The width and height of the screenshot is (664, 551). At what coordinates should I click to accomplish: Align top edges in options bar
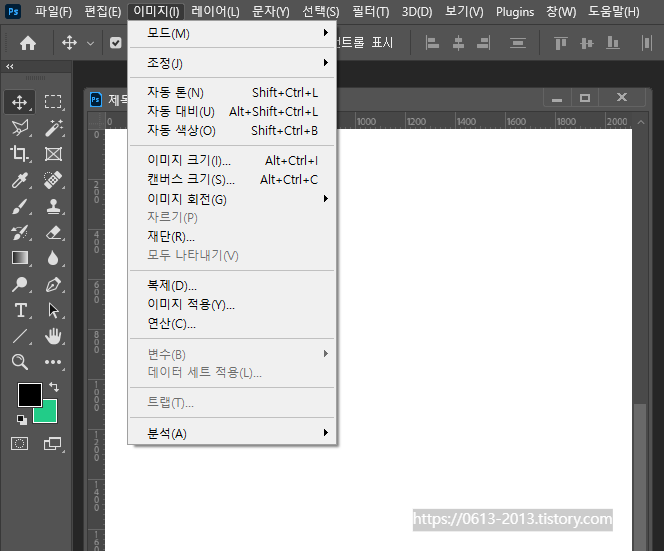(561, 43)
